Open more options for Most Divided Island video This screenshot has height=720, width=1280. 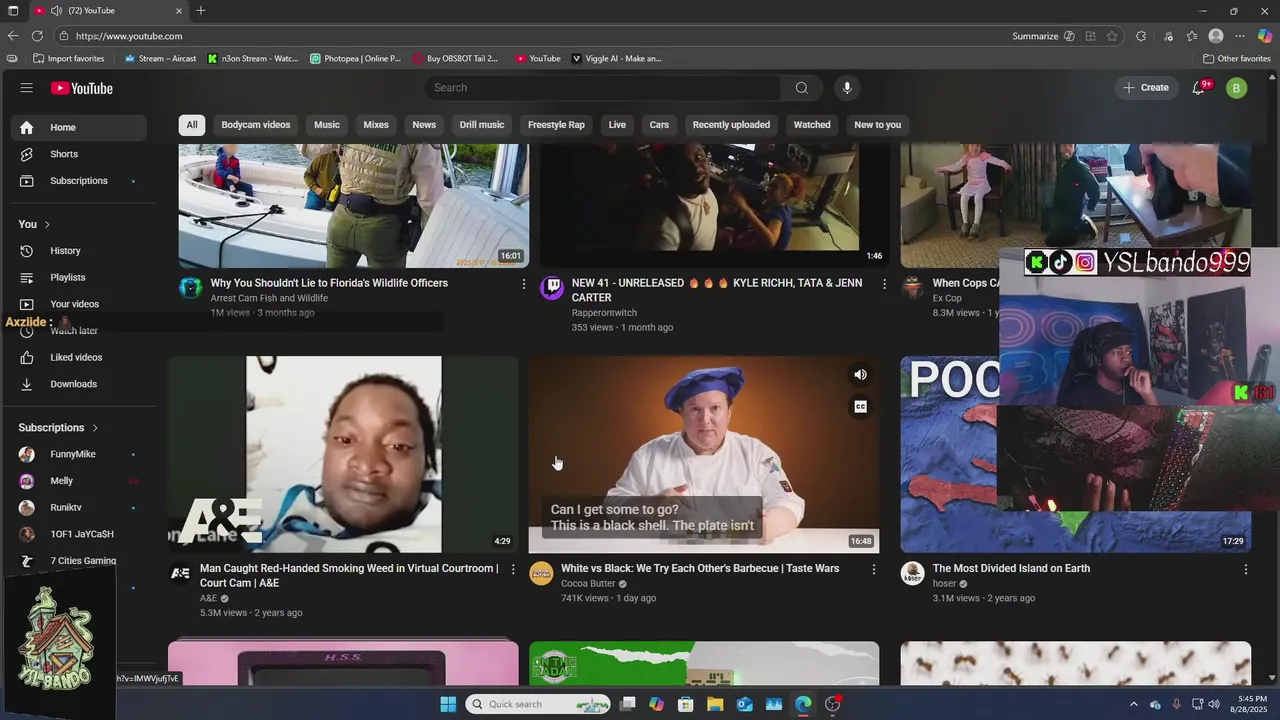[1245, 569]
